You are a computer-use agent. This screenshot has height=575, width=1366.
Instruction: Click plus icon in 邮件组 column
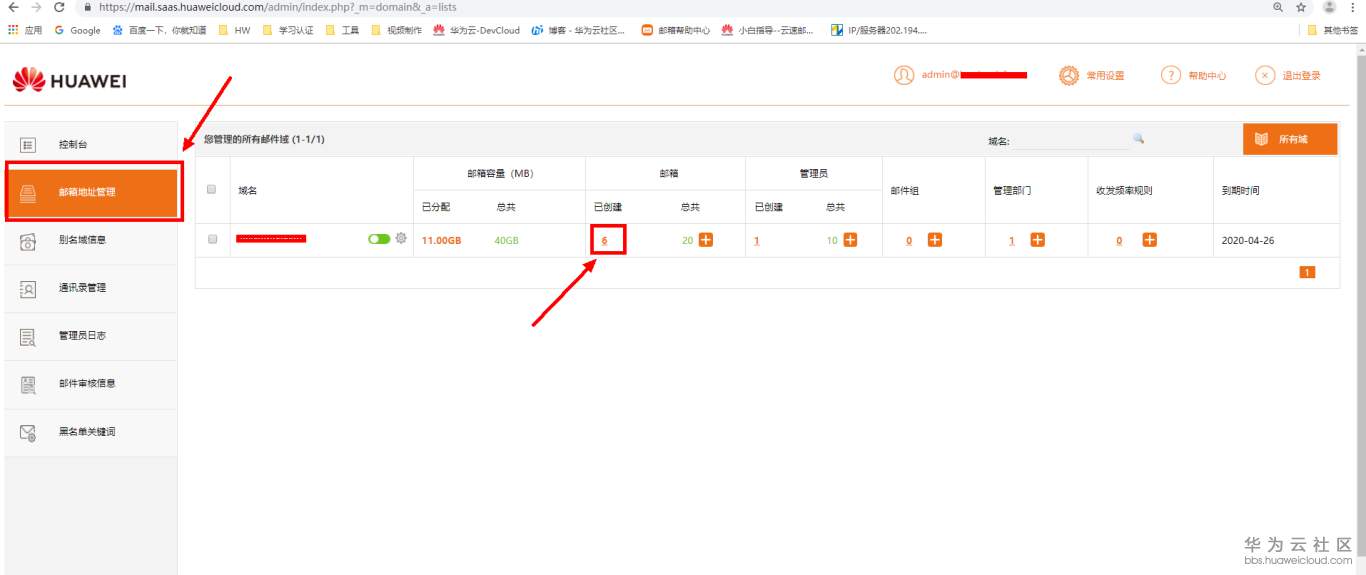coord(935,240)
